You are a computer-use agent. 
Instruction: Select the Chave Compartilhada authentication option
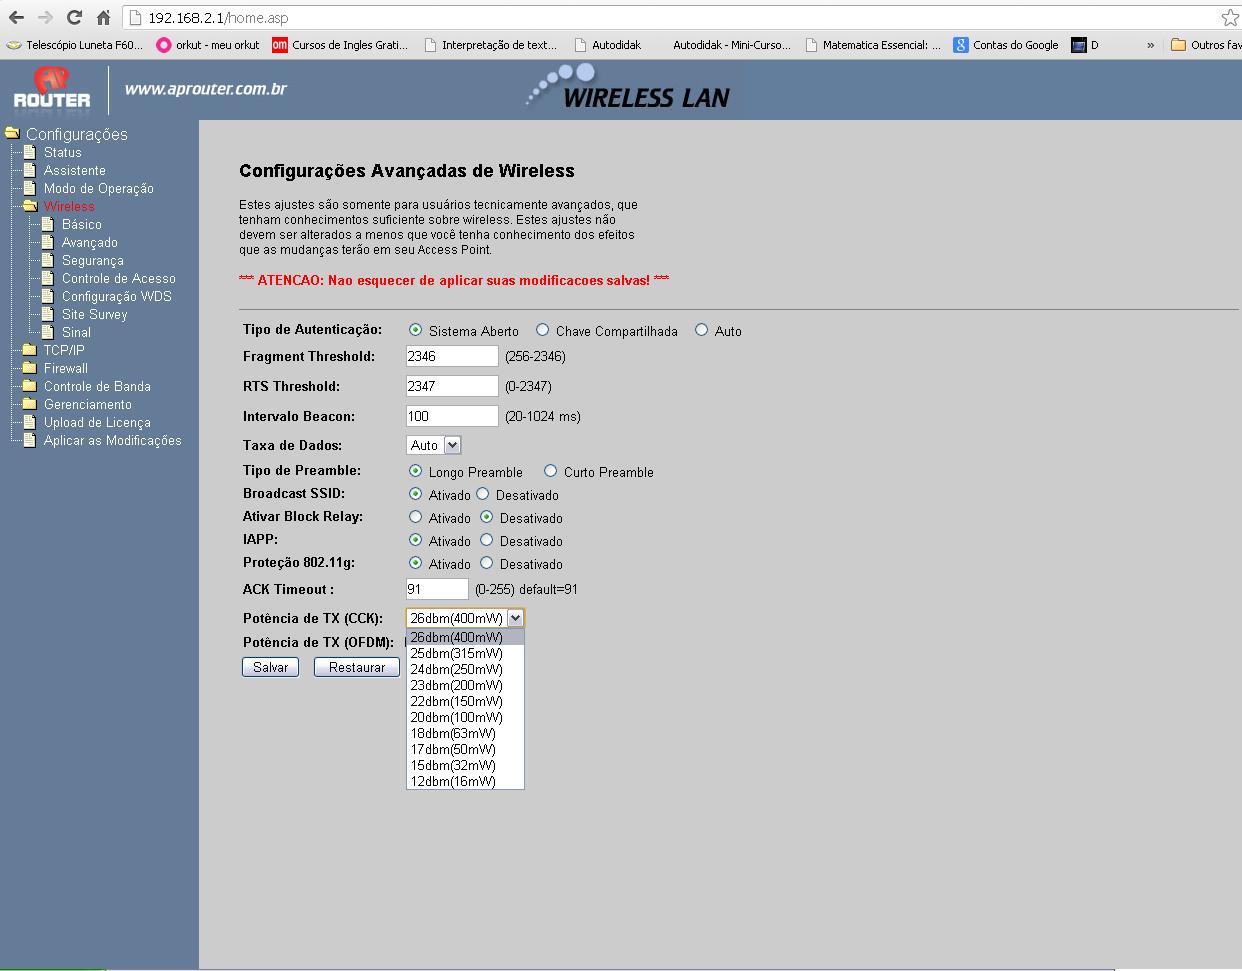[x=542, y=330]
